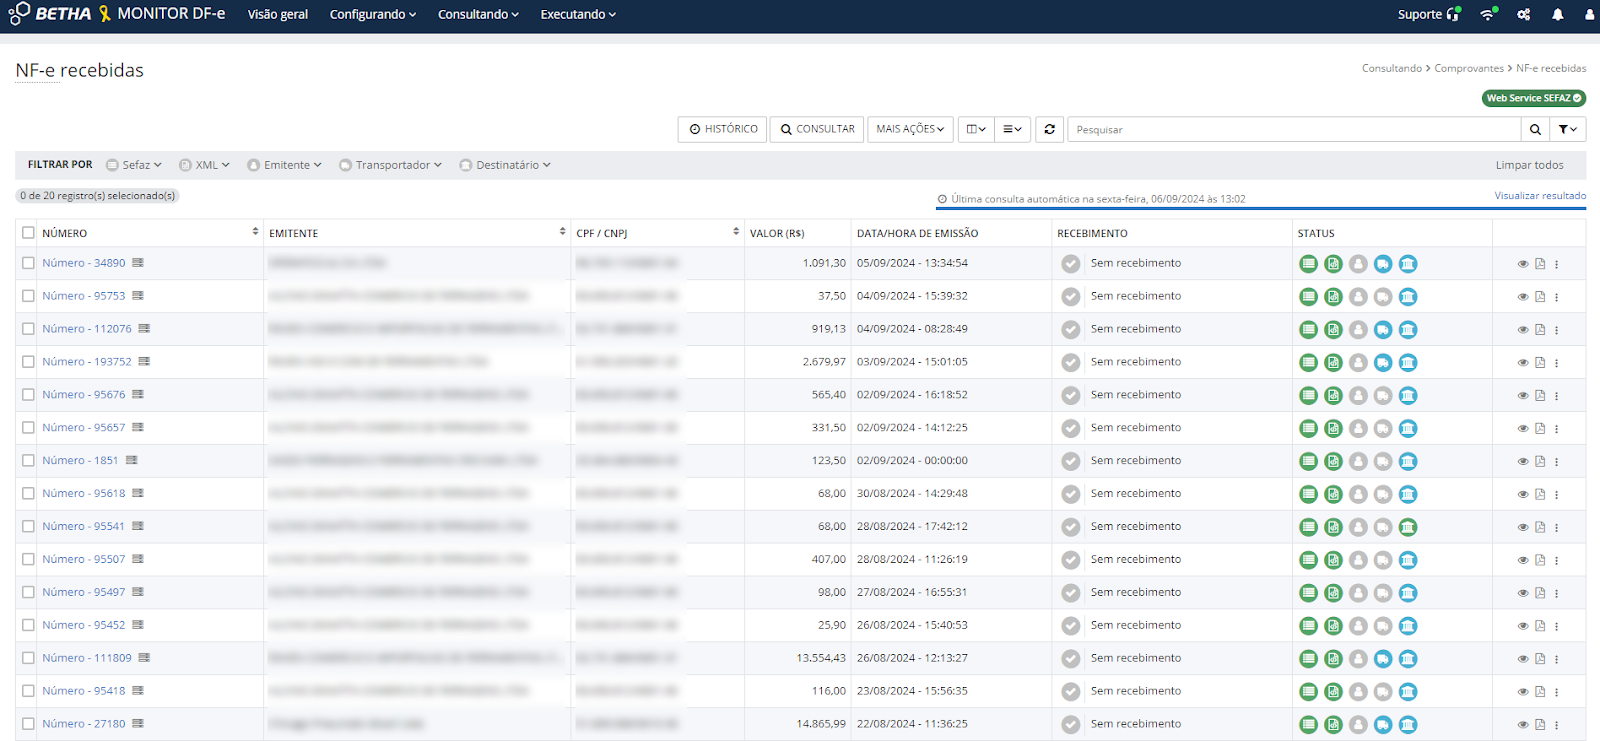Click the destinatário building icon for Número 95676
Viewport: 1600px width, 741px height.
(x=1408, y=396)
